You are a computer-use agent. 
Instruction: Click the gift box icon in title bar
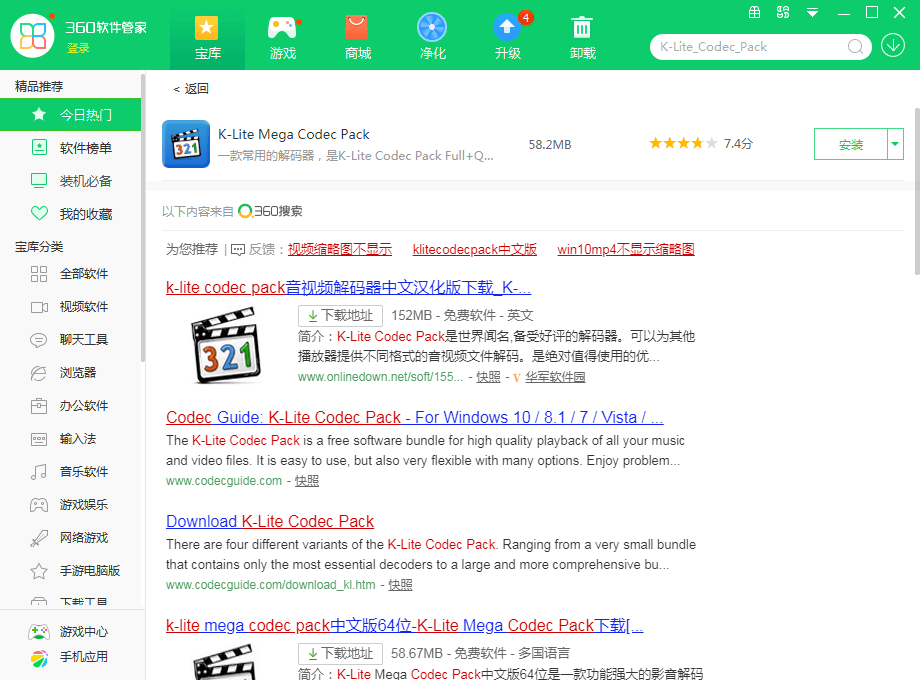755,12
